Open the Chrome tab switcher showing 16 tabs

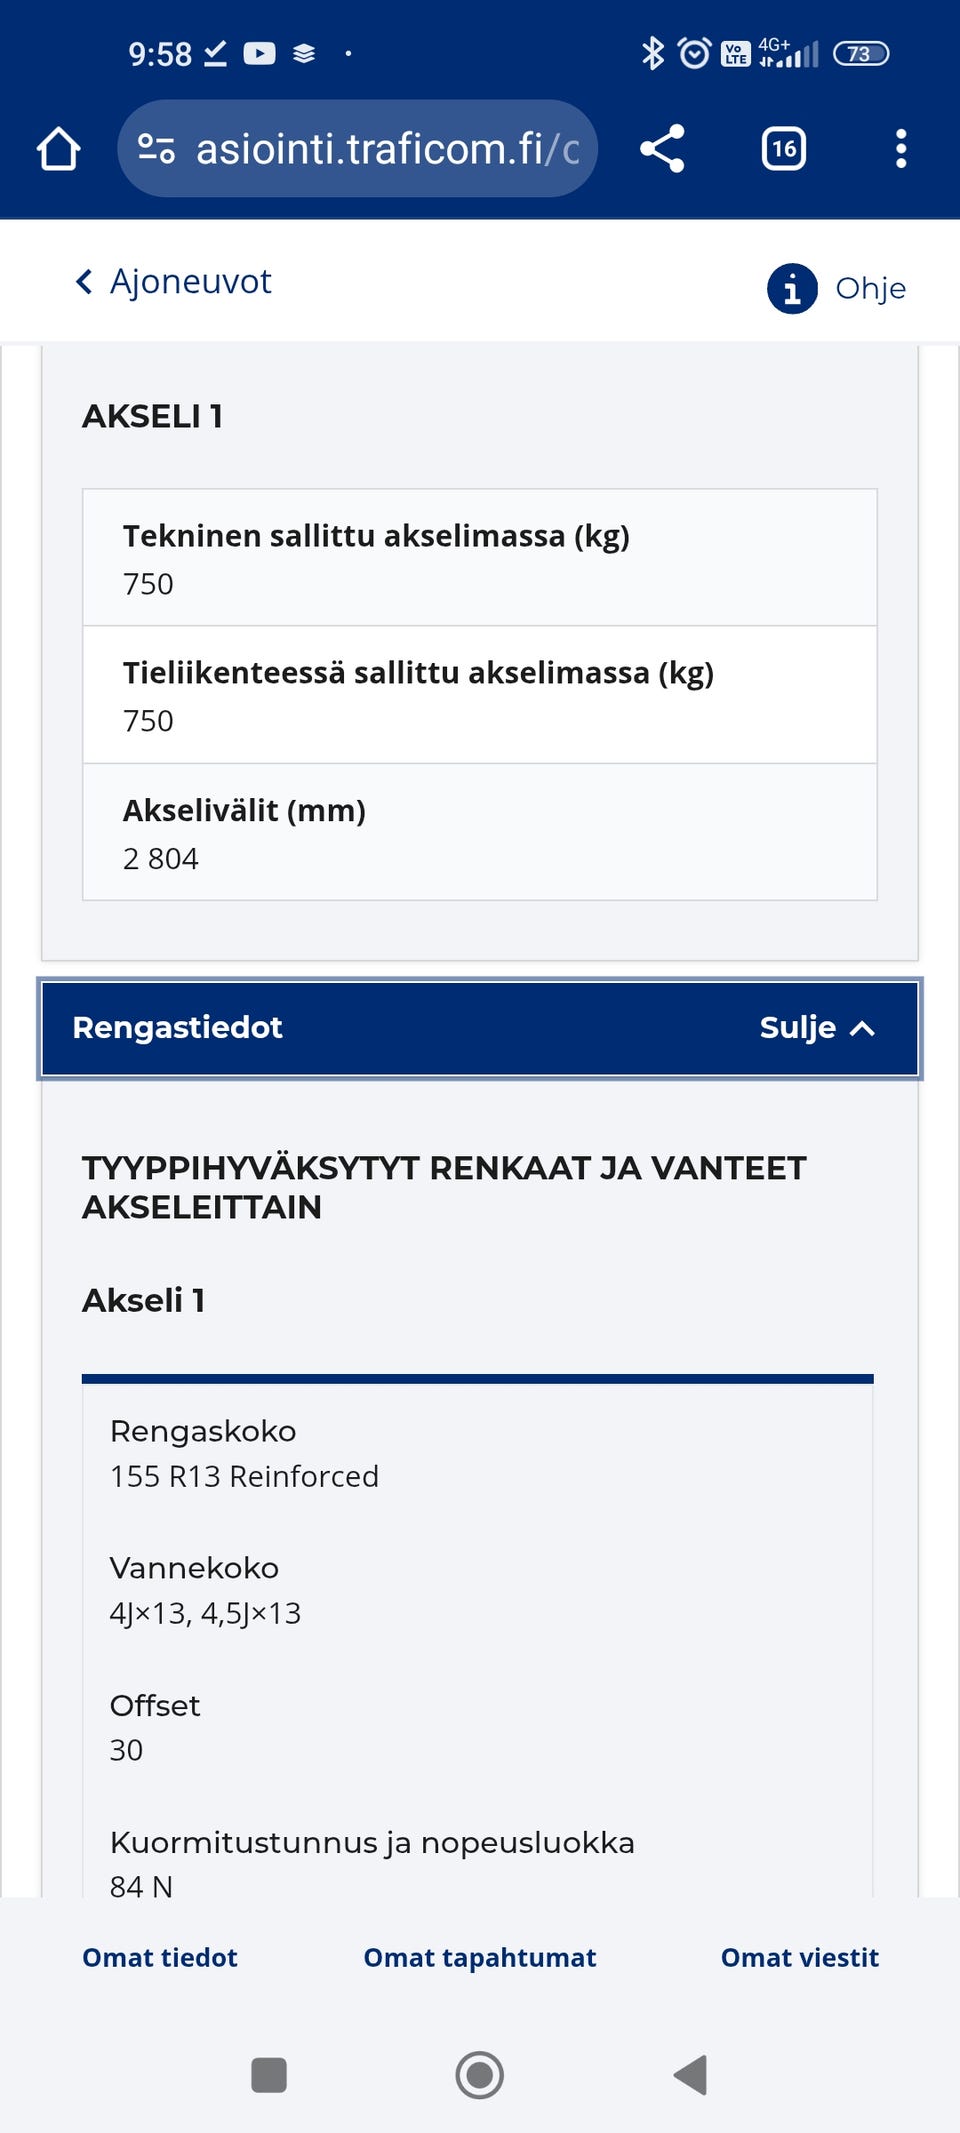(783, 148)
